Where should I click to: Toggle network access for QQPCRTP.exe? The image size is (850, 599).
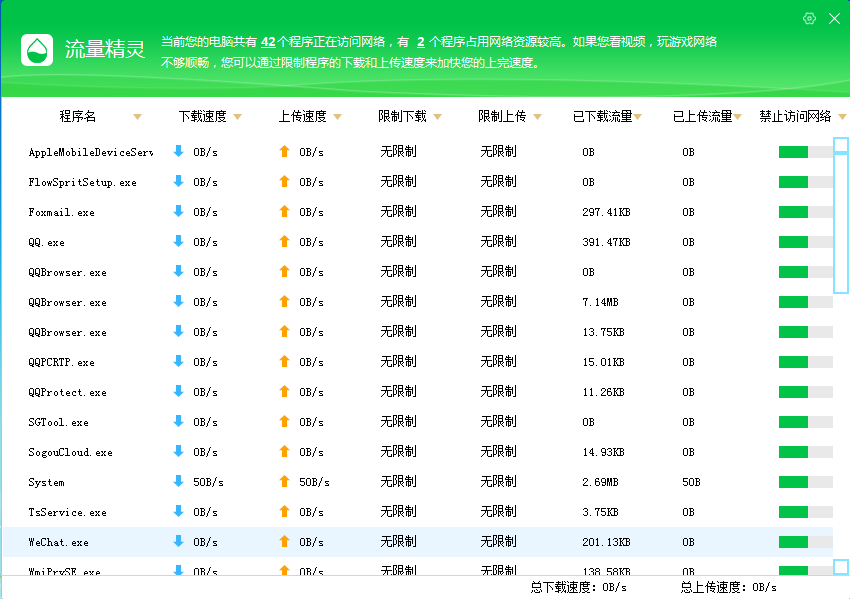[x=806, y=362]
